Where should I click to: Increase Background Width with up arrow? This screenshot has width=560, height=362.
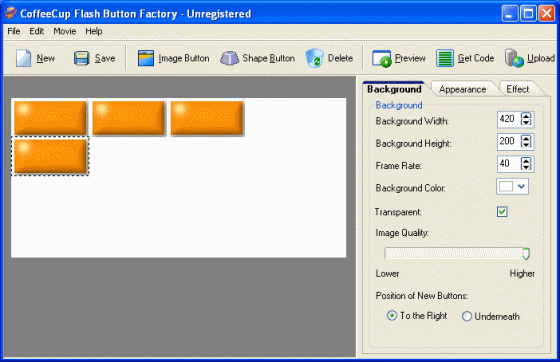coord(526,116)
